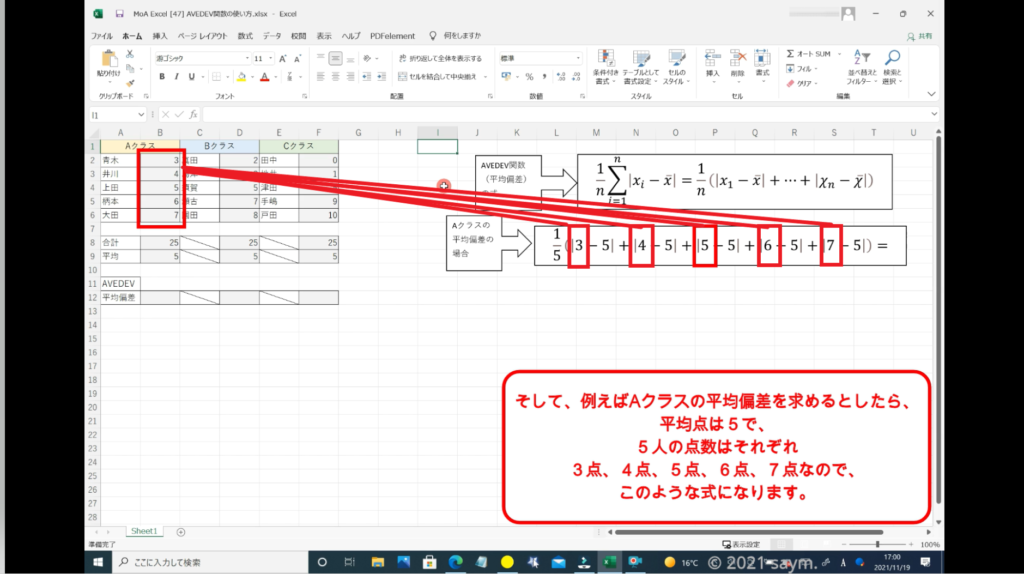Click the Insert Function fx icon
1024x574 pixels.
tap(193, 115)
